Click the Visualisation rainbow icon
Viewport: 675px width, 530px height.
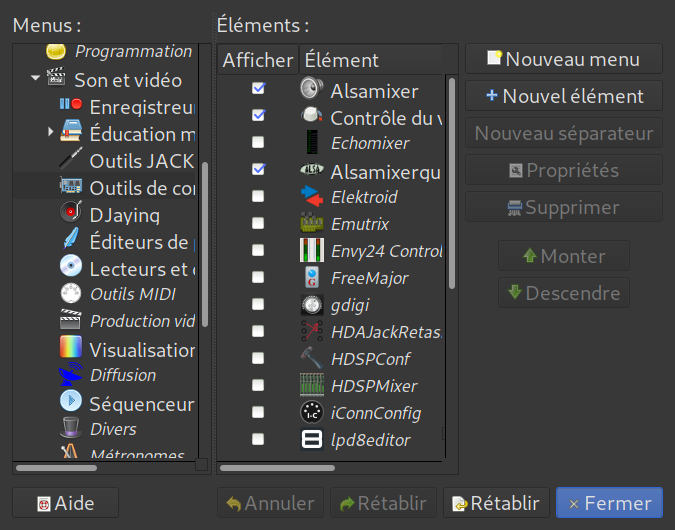[70, 348]
